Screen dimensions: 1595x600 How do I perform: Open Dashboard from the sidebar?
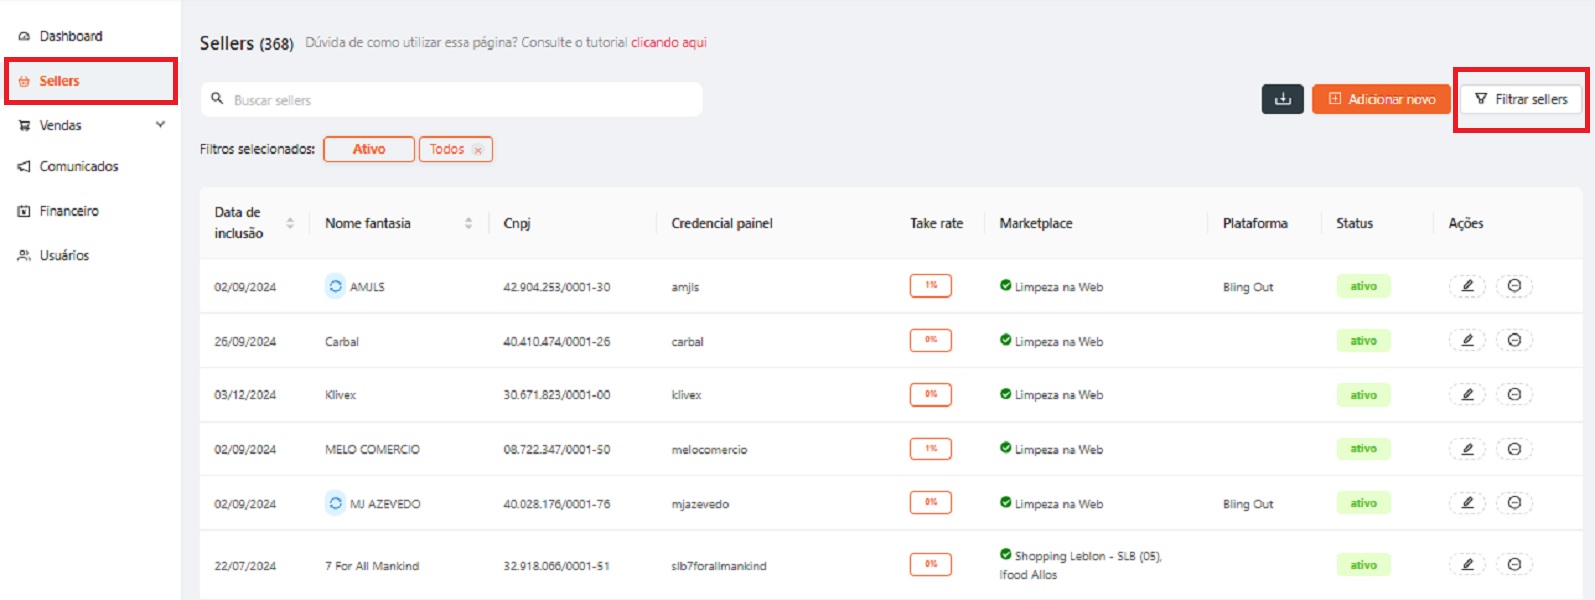[x=70, y=36]
